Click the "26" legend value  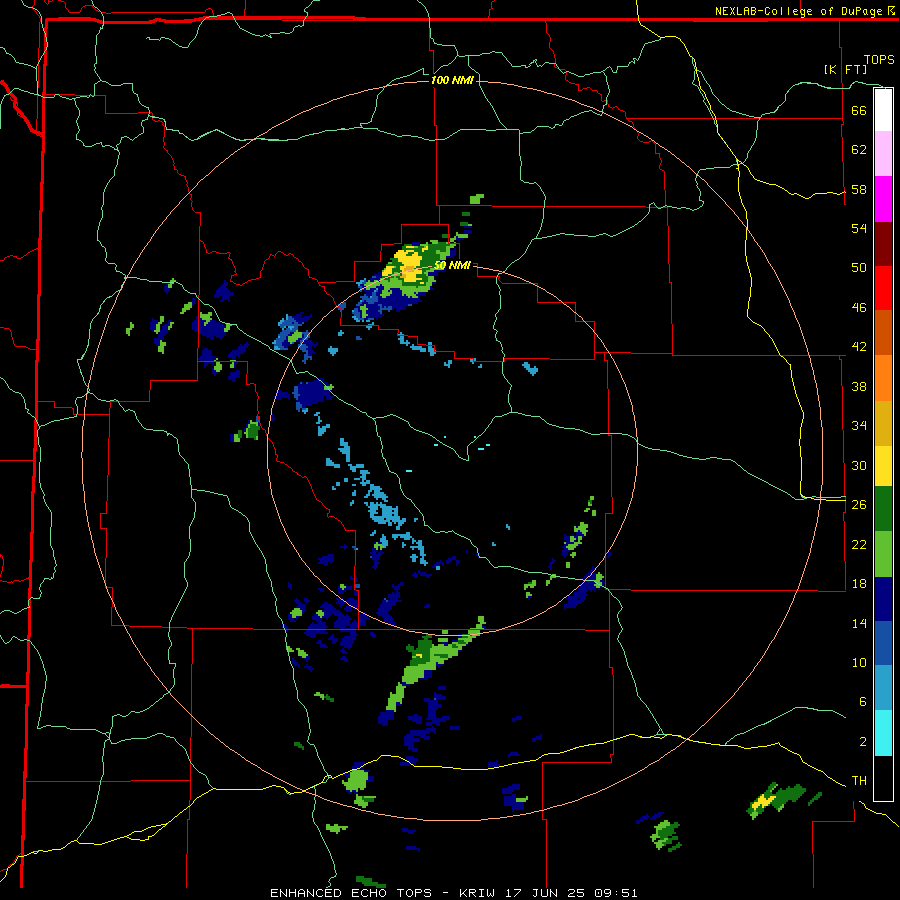point(859,505)
